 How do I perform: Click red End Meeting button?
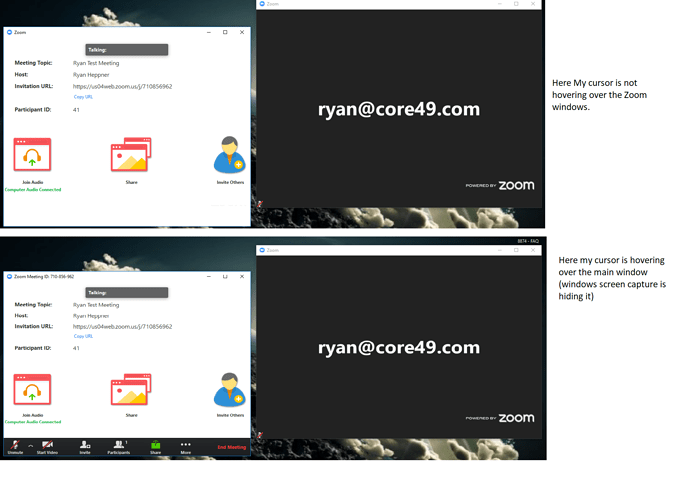(232, 447)
